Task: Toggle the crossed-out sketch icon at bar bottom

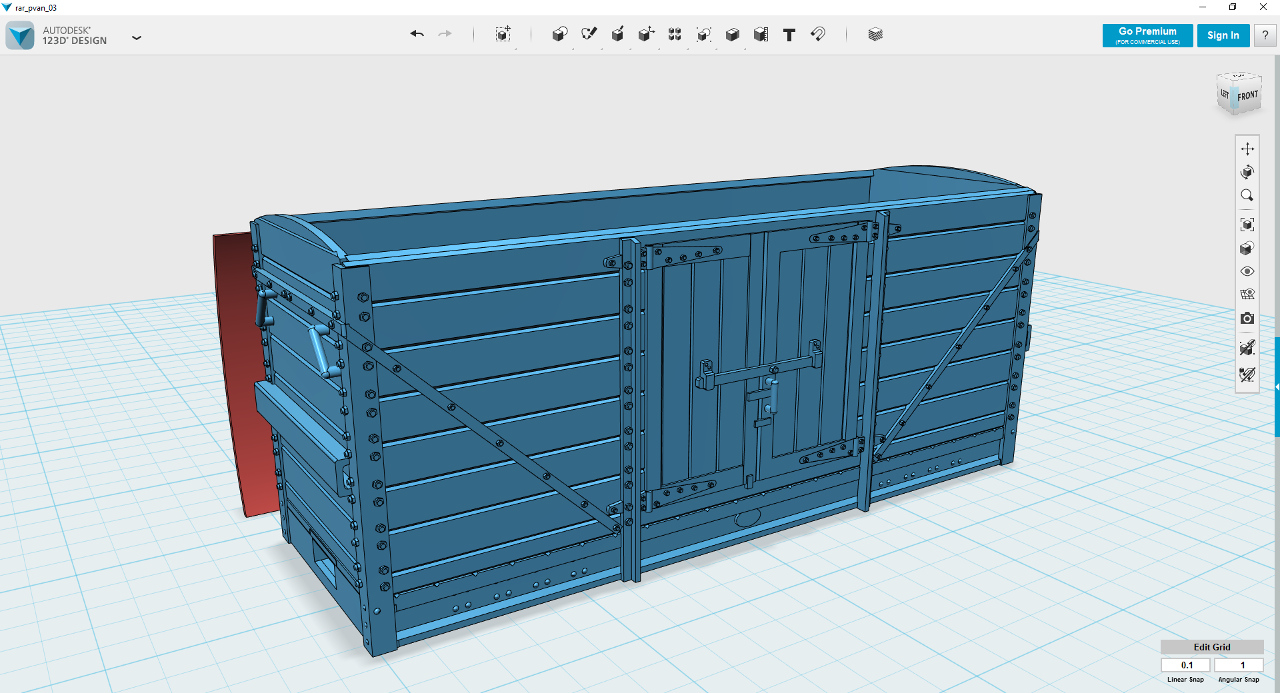Action: (x=1247, y=376)
